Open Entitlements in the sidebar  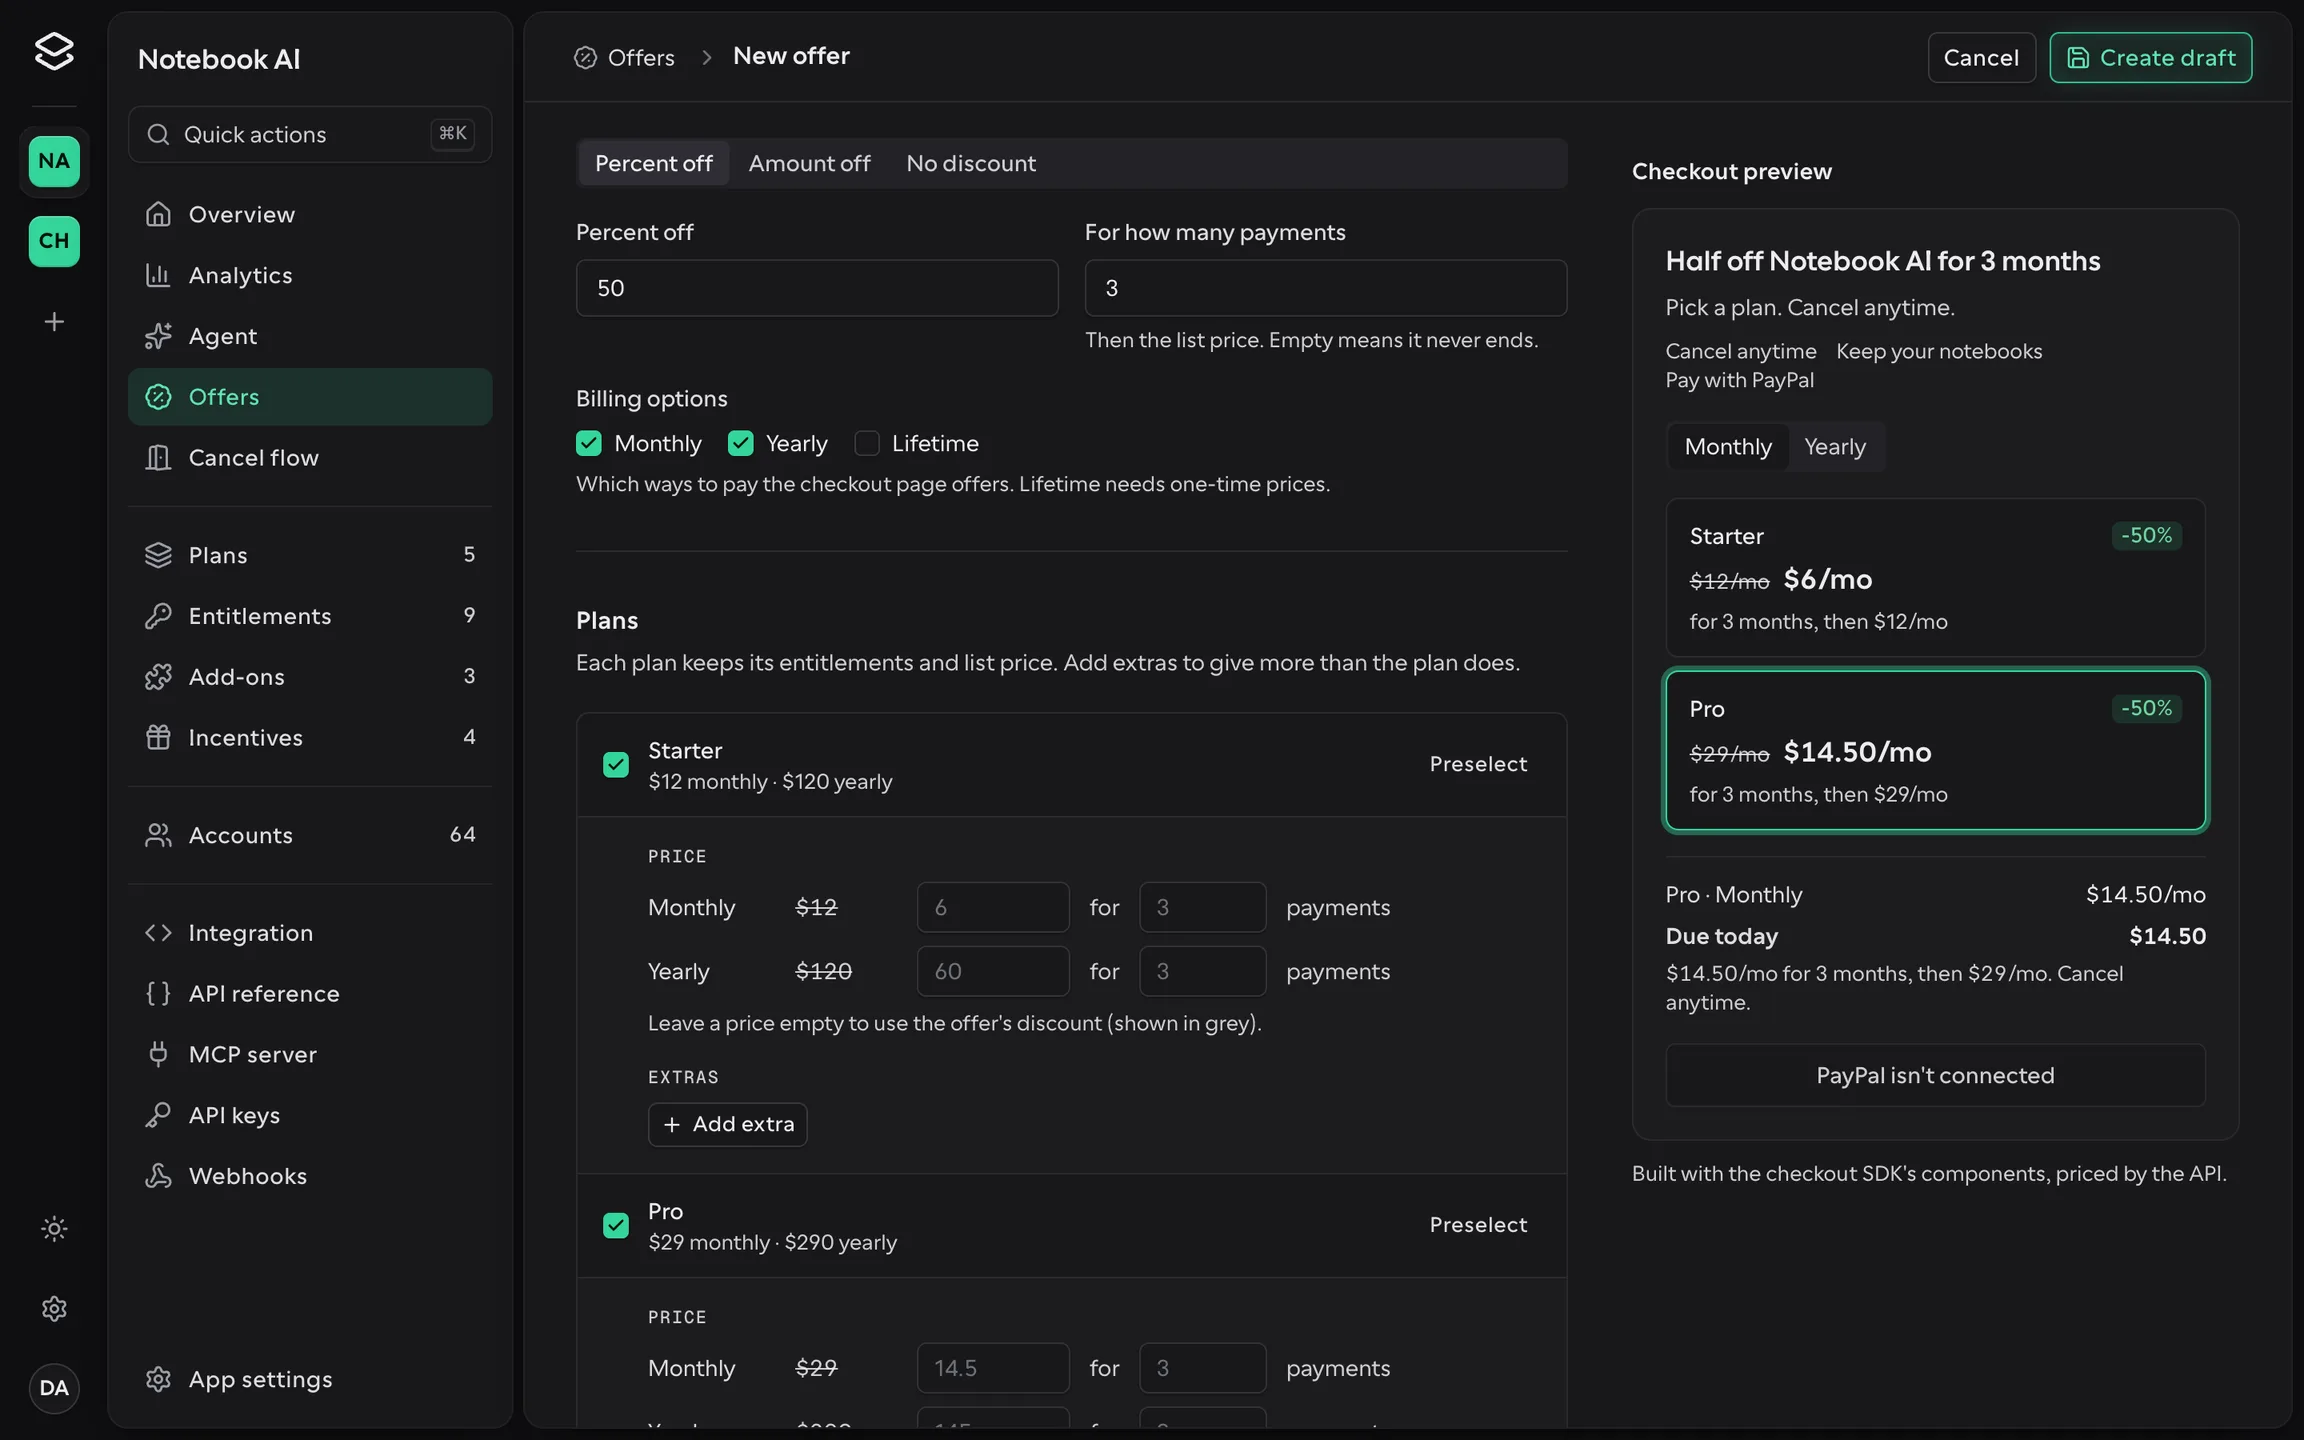coord(310,616)
